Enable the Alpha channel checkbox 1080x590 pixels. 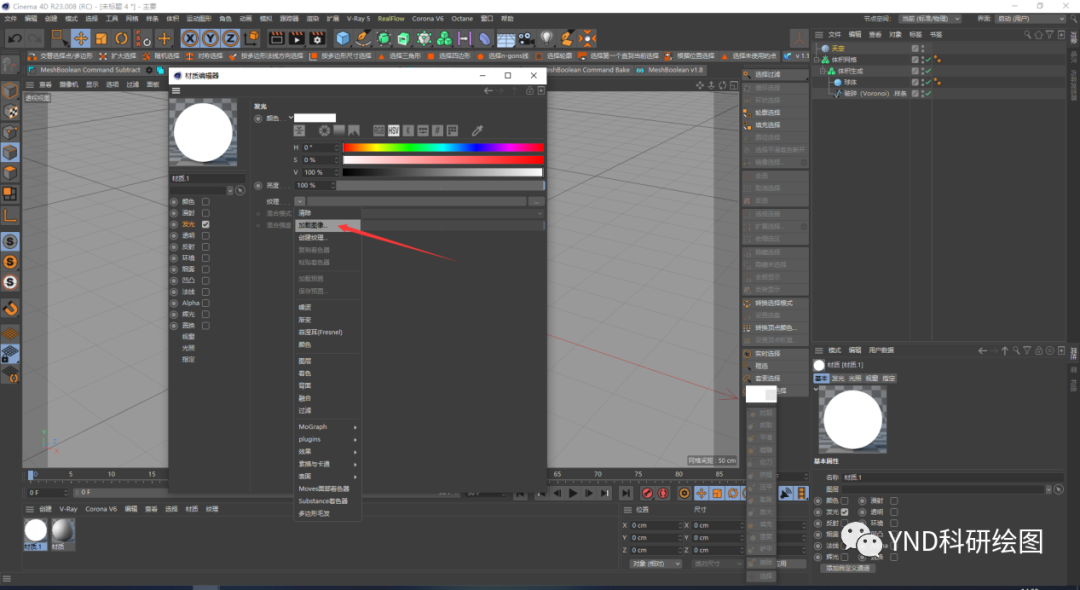pos(205,303)
